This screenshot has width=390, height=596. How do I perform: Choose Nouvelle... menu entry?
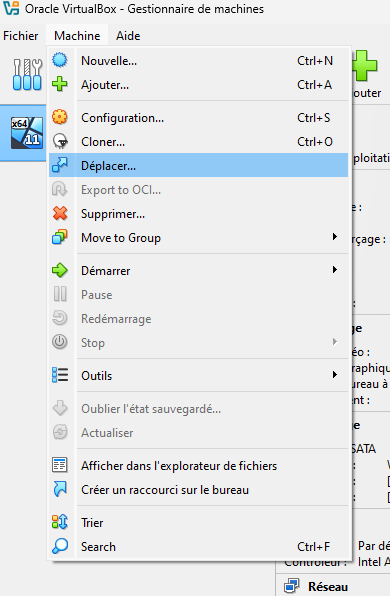pyautogui.click(x=198, y=60)
